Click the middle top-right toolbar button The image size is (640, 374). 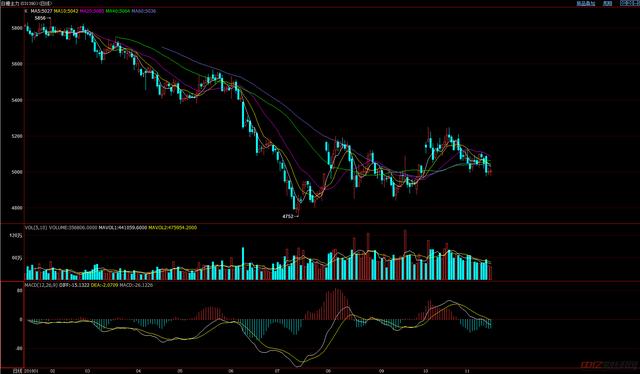tap(608, 3)
